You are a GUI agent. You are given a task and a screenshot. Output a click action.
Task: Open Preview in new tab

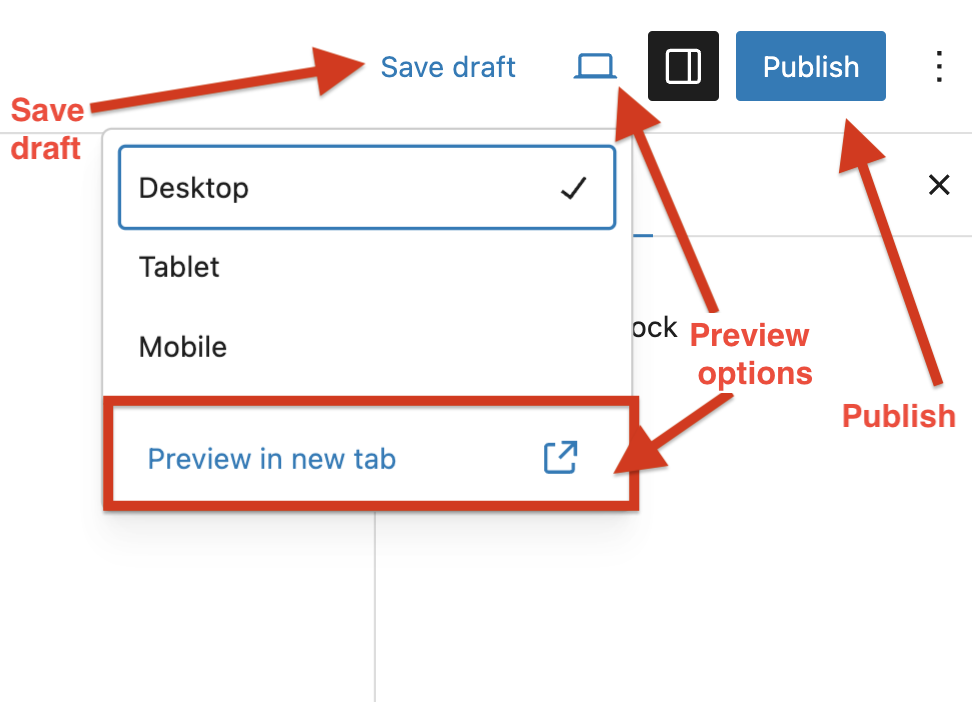pos(371,458)
